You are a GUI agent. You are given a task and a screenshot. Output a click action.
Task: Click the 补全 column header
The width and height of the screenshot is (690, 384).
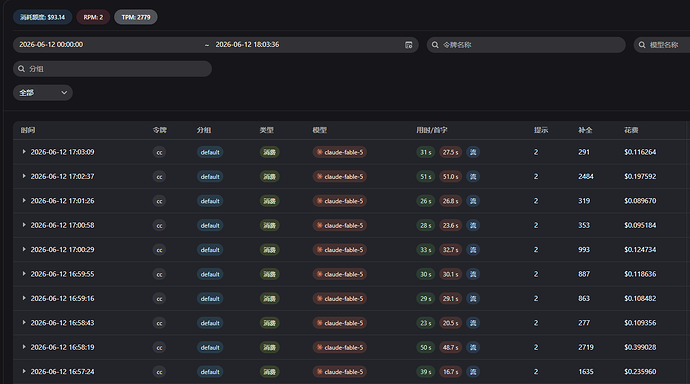click(585, 130)
